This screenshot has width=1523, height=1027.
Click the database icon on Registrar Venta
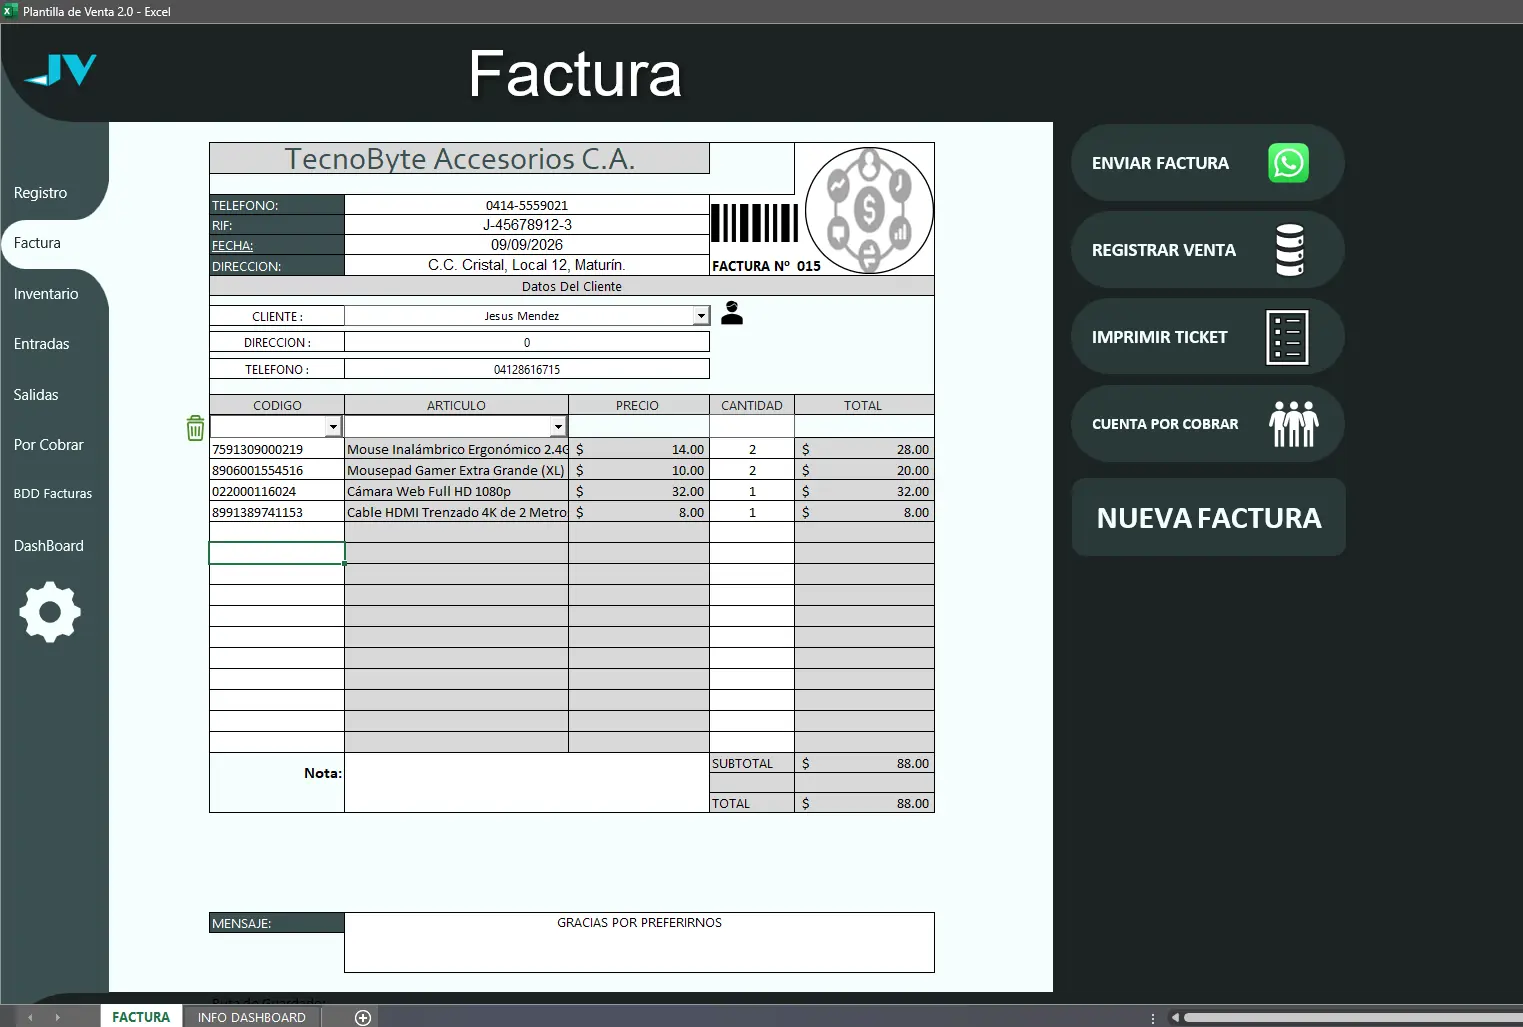click(1290, 250)
